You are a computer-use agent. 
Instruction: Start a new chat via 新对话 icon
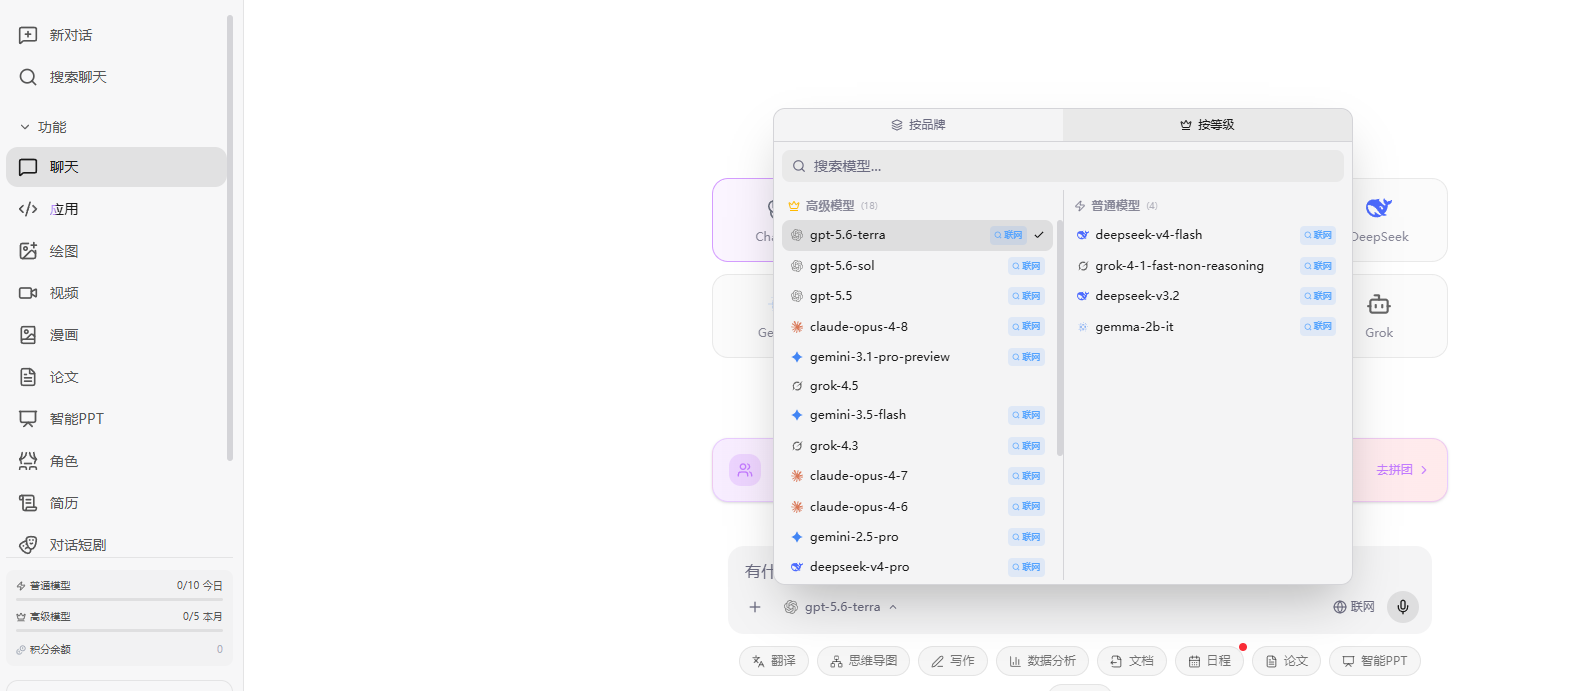(28, 35)
